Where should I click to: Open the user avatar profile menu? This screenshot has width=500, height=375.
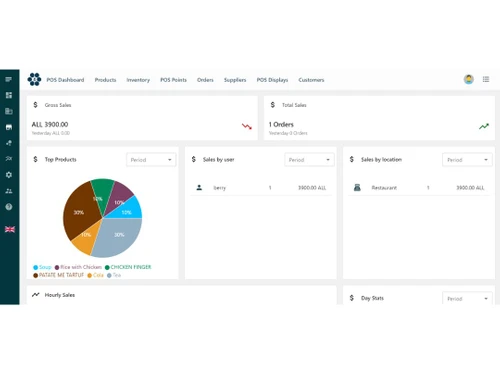pyautogui.click(x=469, y=79)
